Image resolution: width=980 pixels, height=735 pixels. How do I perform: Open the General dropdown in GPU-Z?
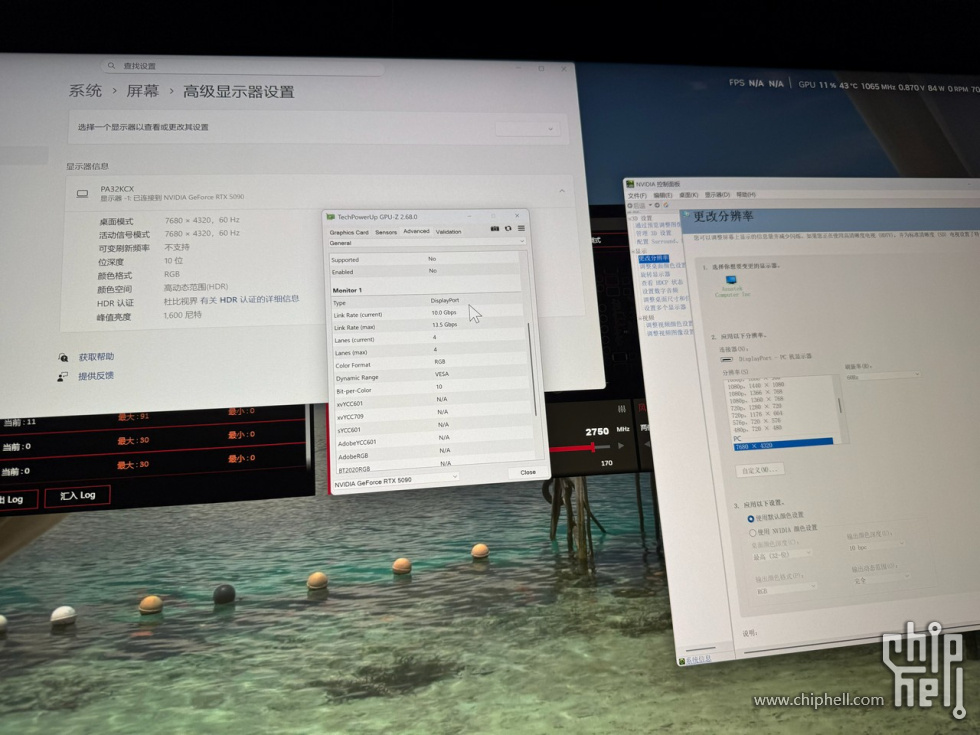(427, 243)
